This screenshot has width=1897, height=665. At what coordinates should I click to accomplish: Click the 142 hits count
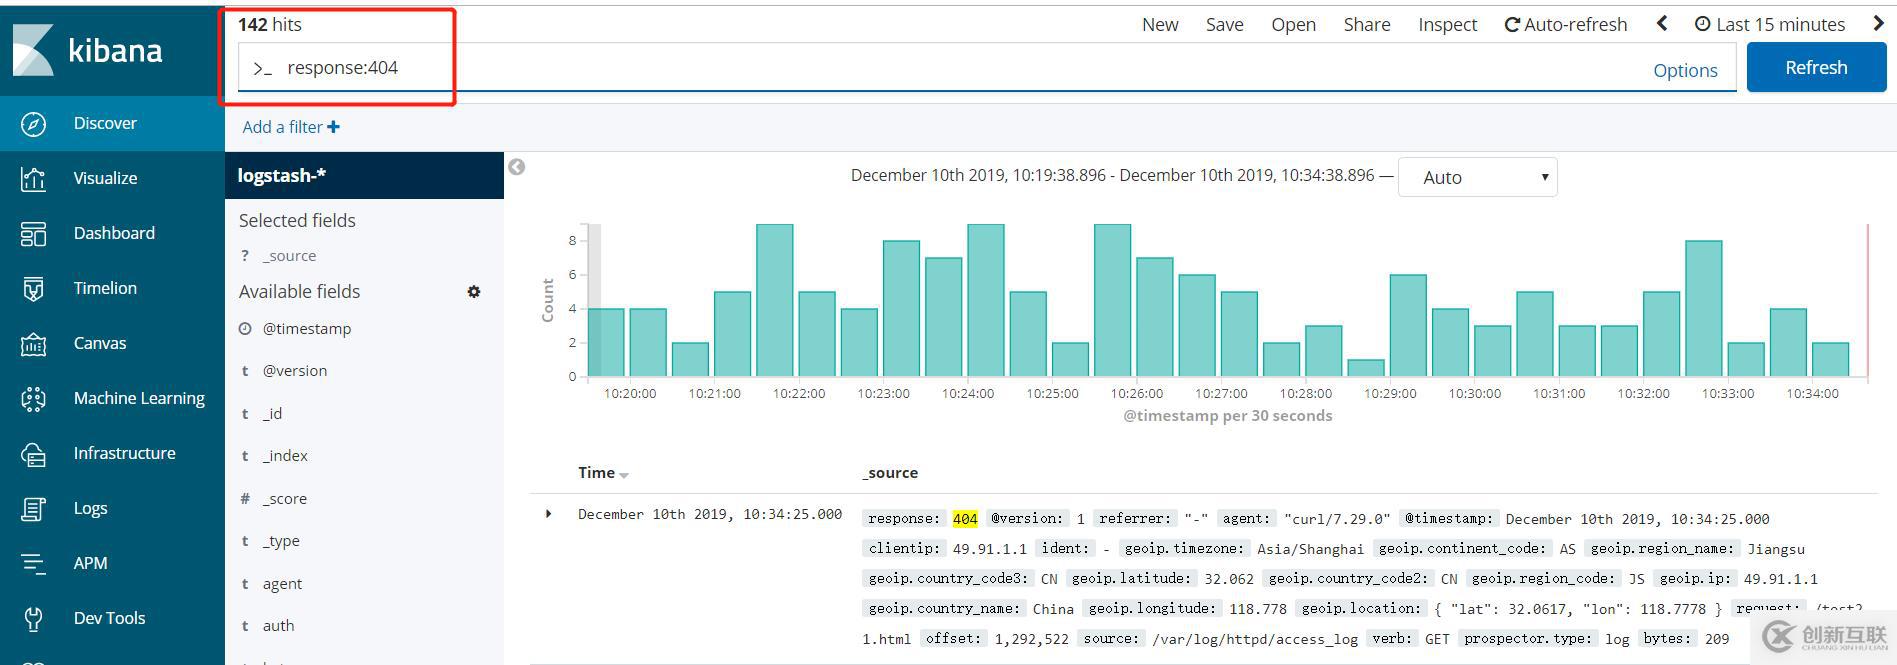(x=270, y=24)
